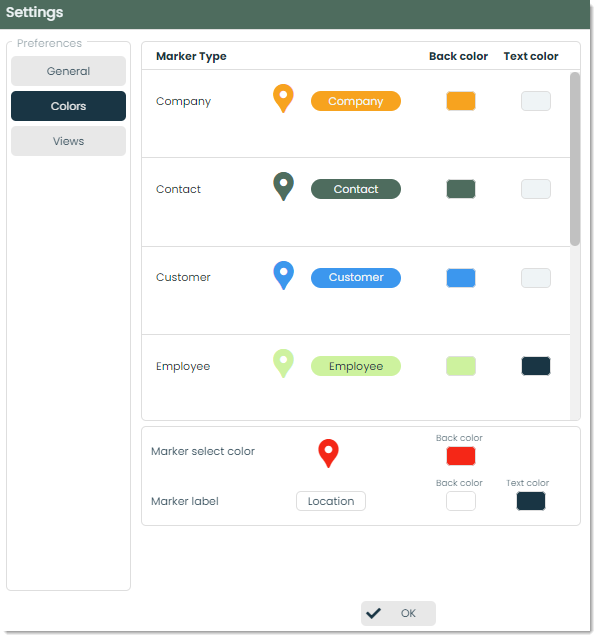Screen dimensions: 598x639
Task: Set the marker label dark text color
Action: tap(531, 501)
